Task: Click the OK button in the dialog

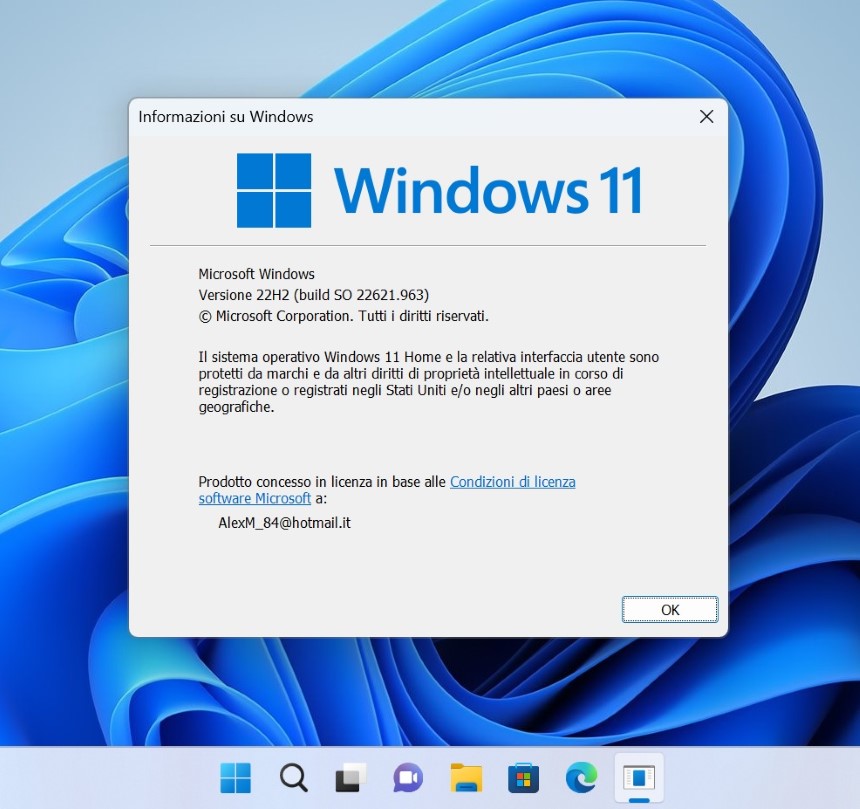Action: 670,609
